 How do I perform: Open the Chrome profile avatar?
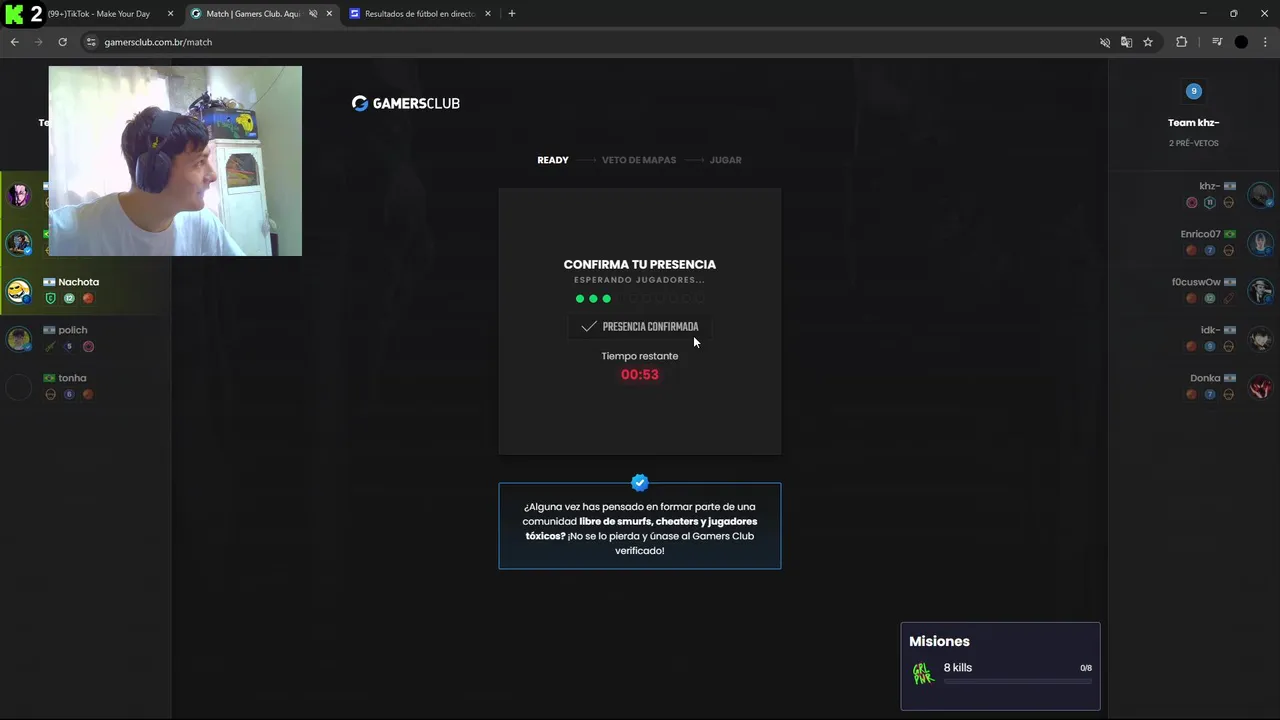pyautogui.click(x=1241, y=42)
